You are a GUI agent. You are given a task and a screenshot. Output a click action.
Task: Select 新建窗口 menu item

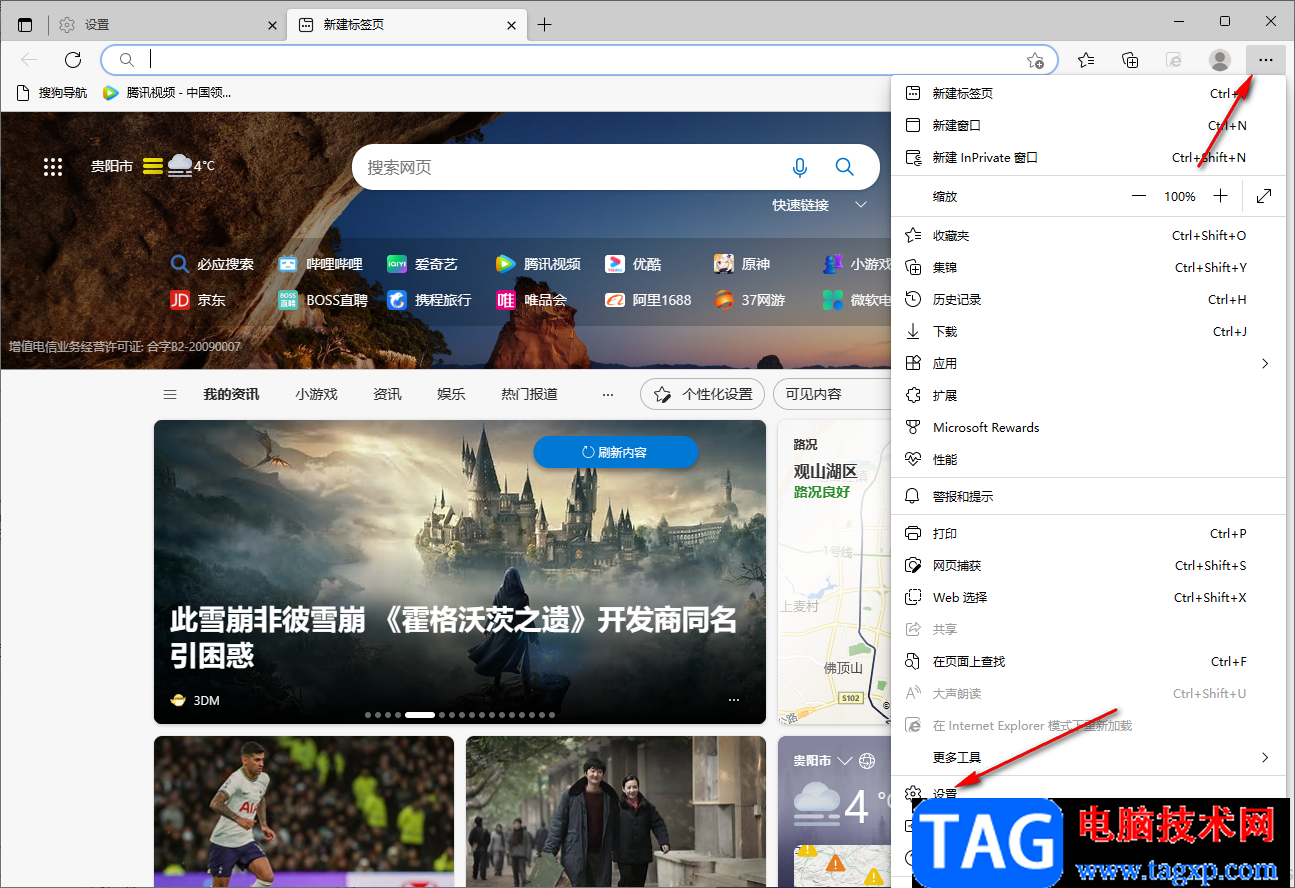pyautogui.click(x=1088, y=125)
